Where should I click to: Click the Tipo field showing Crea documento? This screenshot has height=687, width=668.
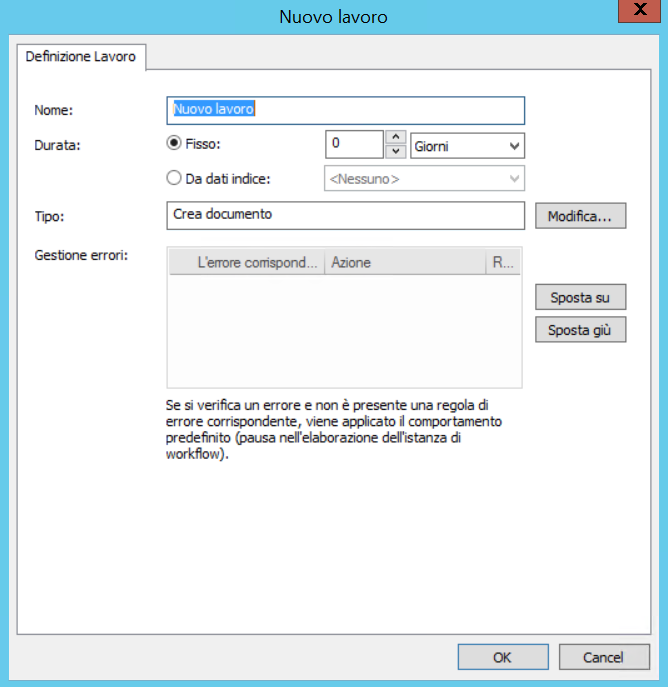[x=346, y=216]
